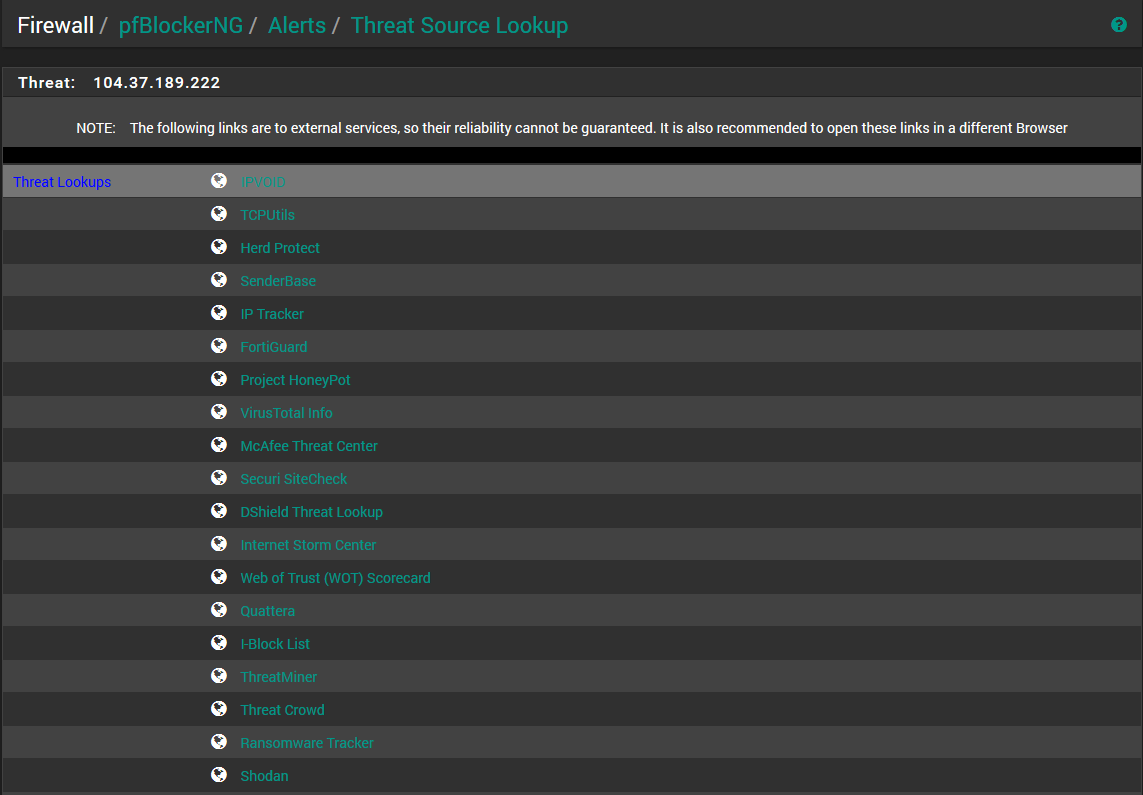Image resolution: width=1143 pixels, height=795 pixels.
Task: Click globe icon beside IPVOID
Action: (x=219, y=181)
